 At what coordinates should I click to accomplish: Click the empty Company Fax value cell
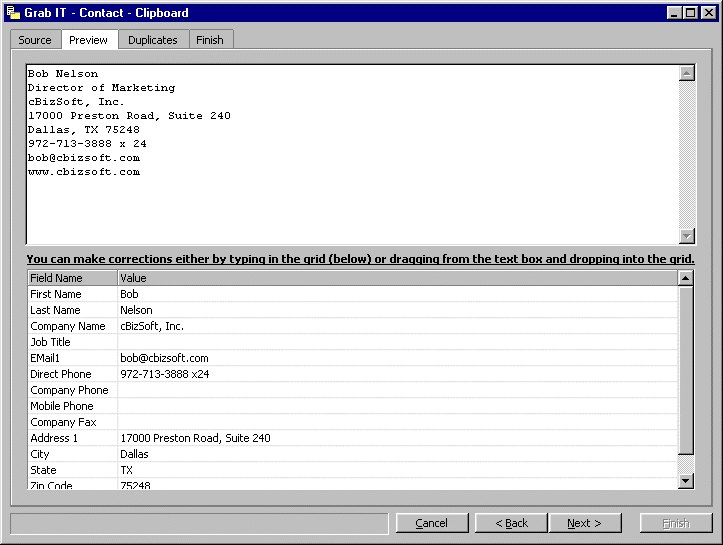pyautogui.click(x=397, y=422)
